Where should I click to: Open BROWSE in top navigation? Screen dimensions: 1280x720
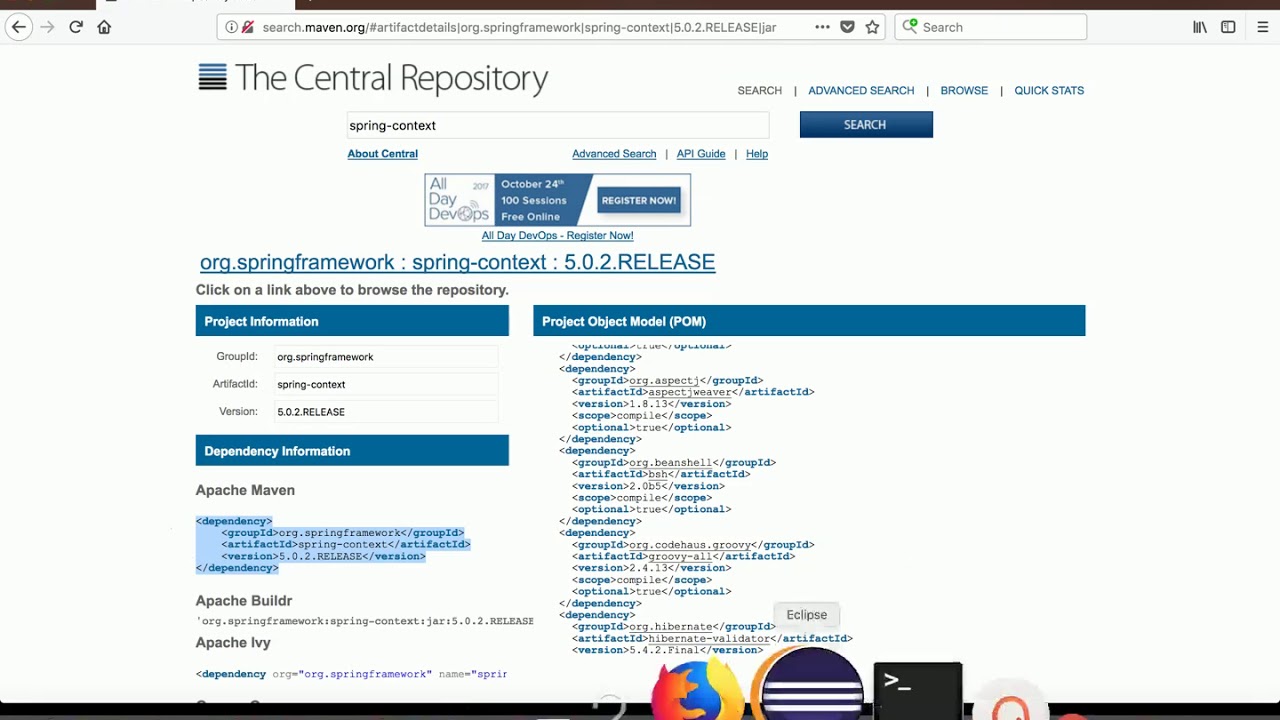[964, 90]
